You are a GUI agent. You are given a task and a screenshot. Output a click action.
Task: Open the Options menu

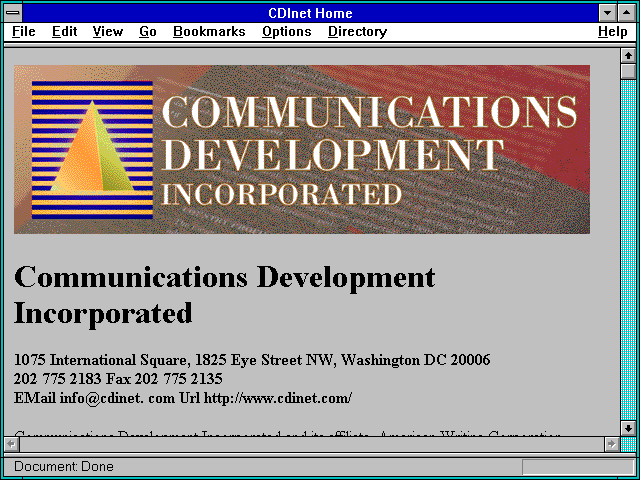click(287, 32)
